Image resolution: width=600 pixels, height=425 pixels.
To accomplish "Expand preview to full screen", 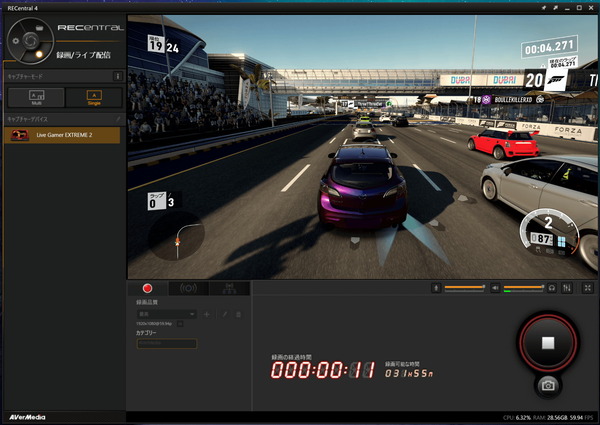I will pyautogui.click(x=588, y=288).
